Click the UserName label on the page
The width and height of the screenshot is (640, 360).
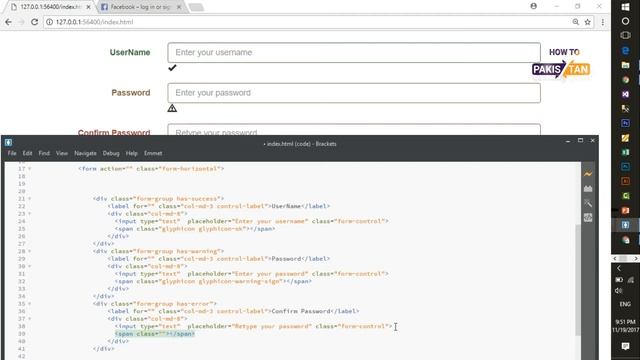tap(130, 52)
